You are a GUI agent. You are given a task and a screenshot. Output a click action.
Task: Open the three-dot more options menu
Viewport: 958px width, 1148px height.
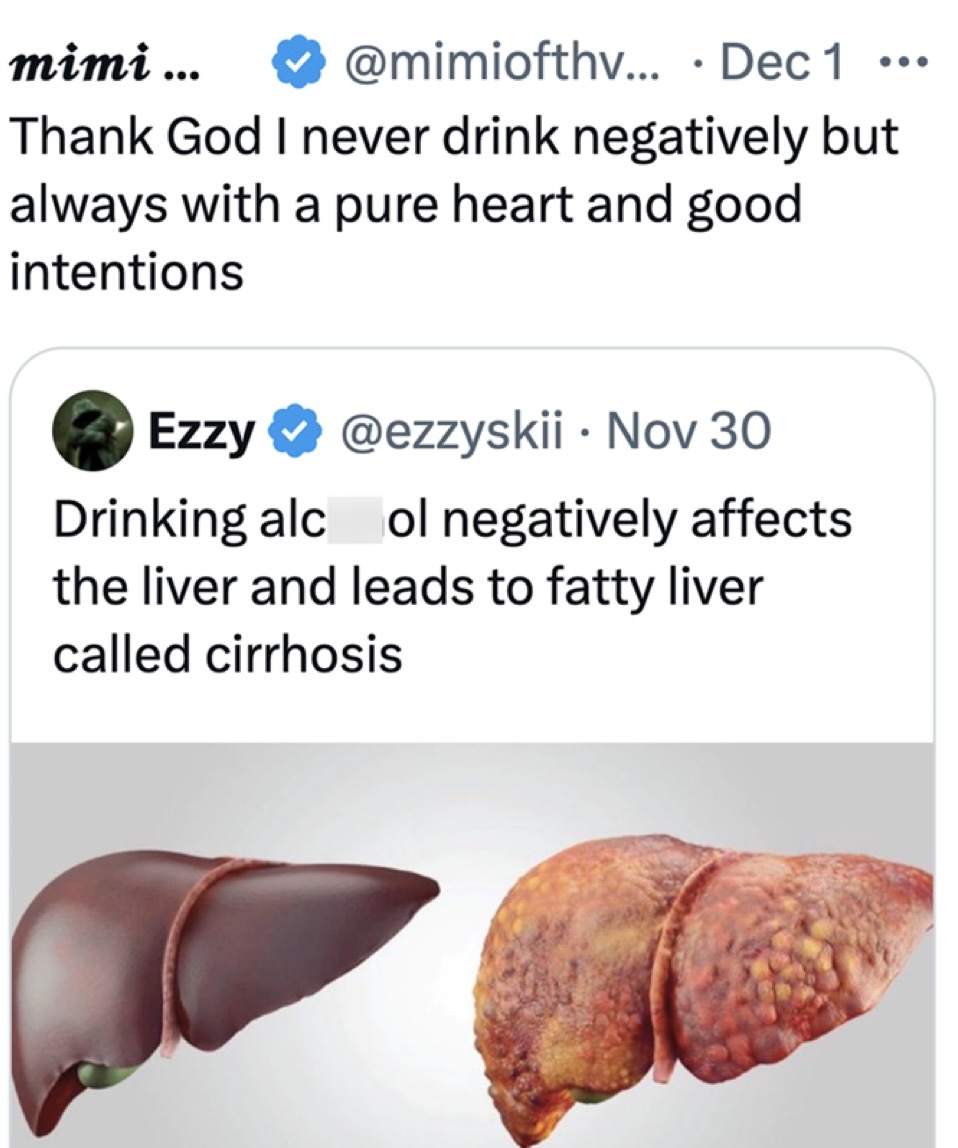pos(906,65)
